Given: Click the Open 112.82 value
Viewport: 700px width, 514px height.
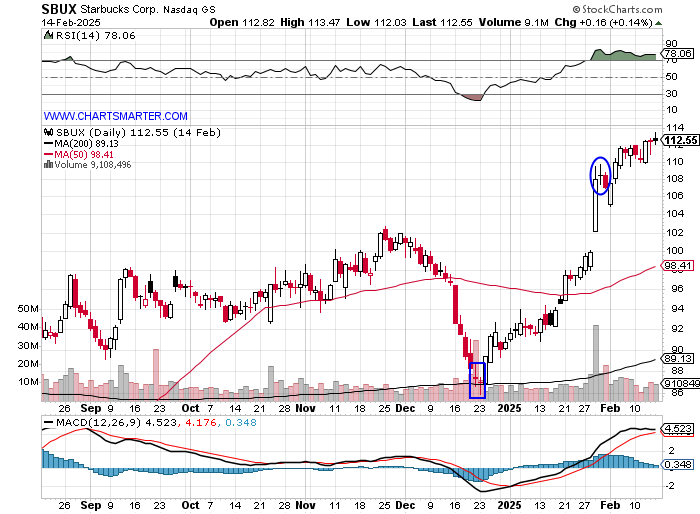Looking at the screenshot, I should point(242,22).
